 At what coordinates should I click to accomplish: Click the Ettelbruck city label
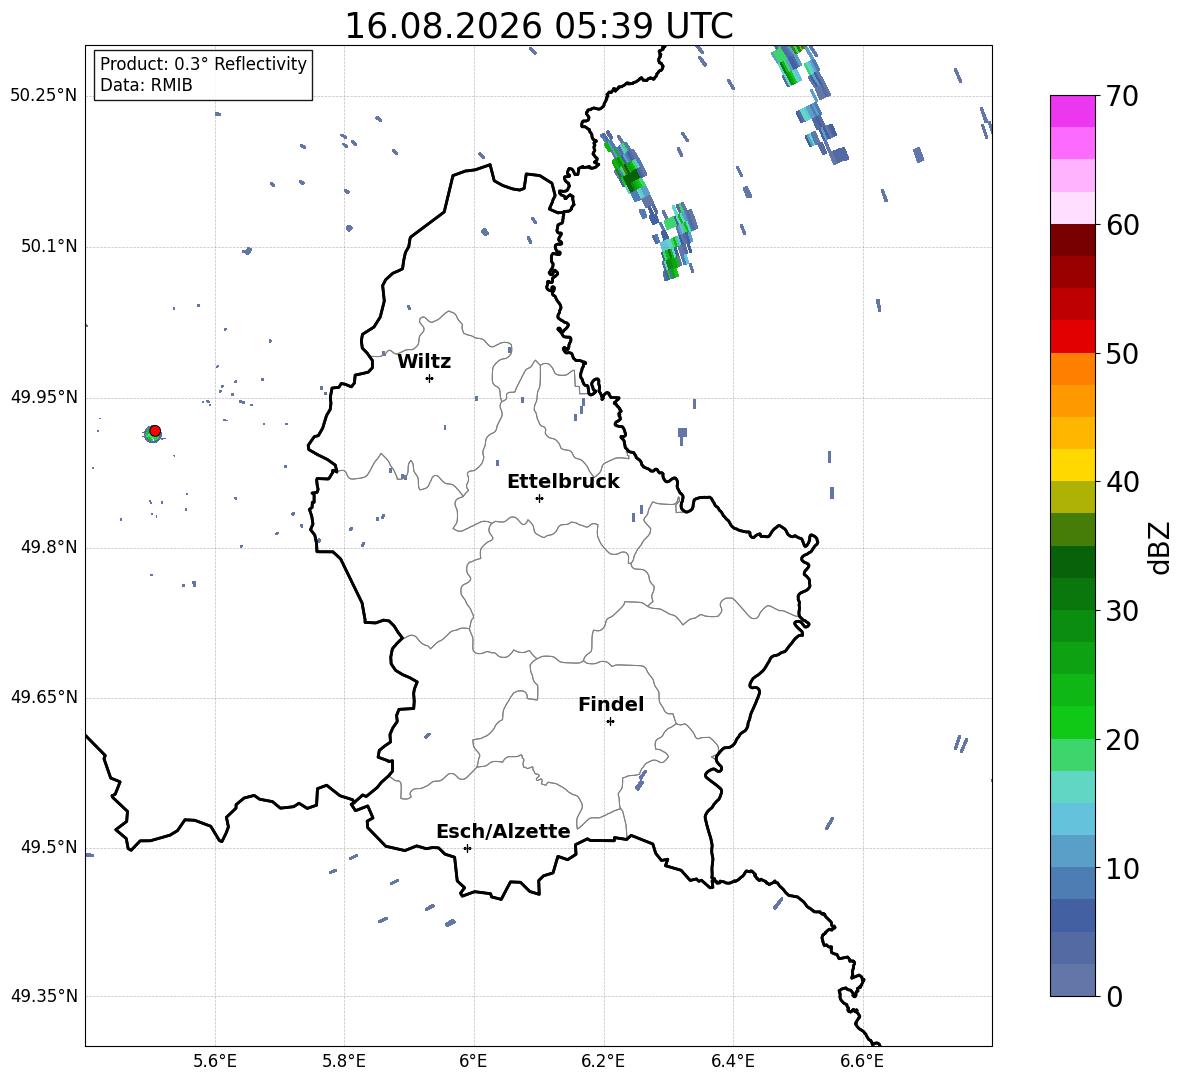coord(563,482)
